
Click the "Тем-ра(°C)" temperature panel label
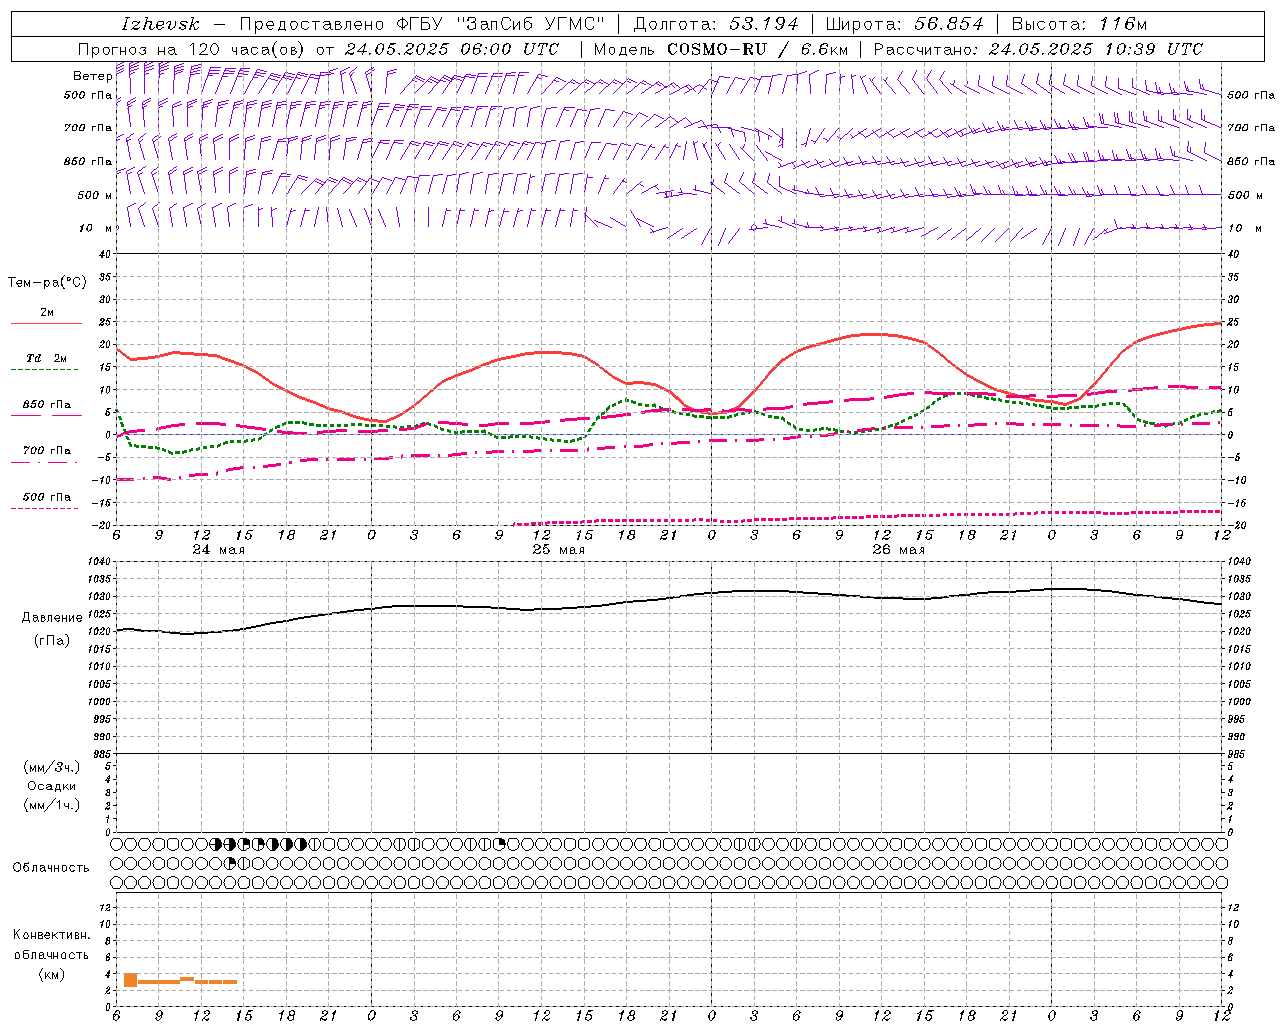pyautogui.click(x=47, y=283)
